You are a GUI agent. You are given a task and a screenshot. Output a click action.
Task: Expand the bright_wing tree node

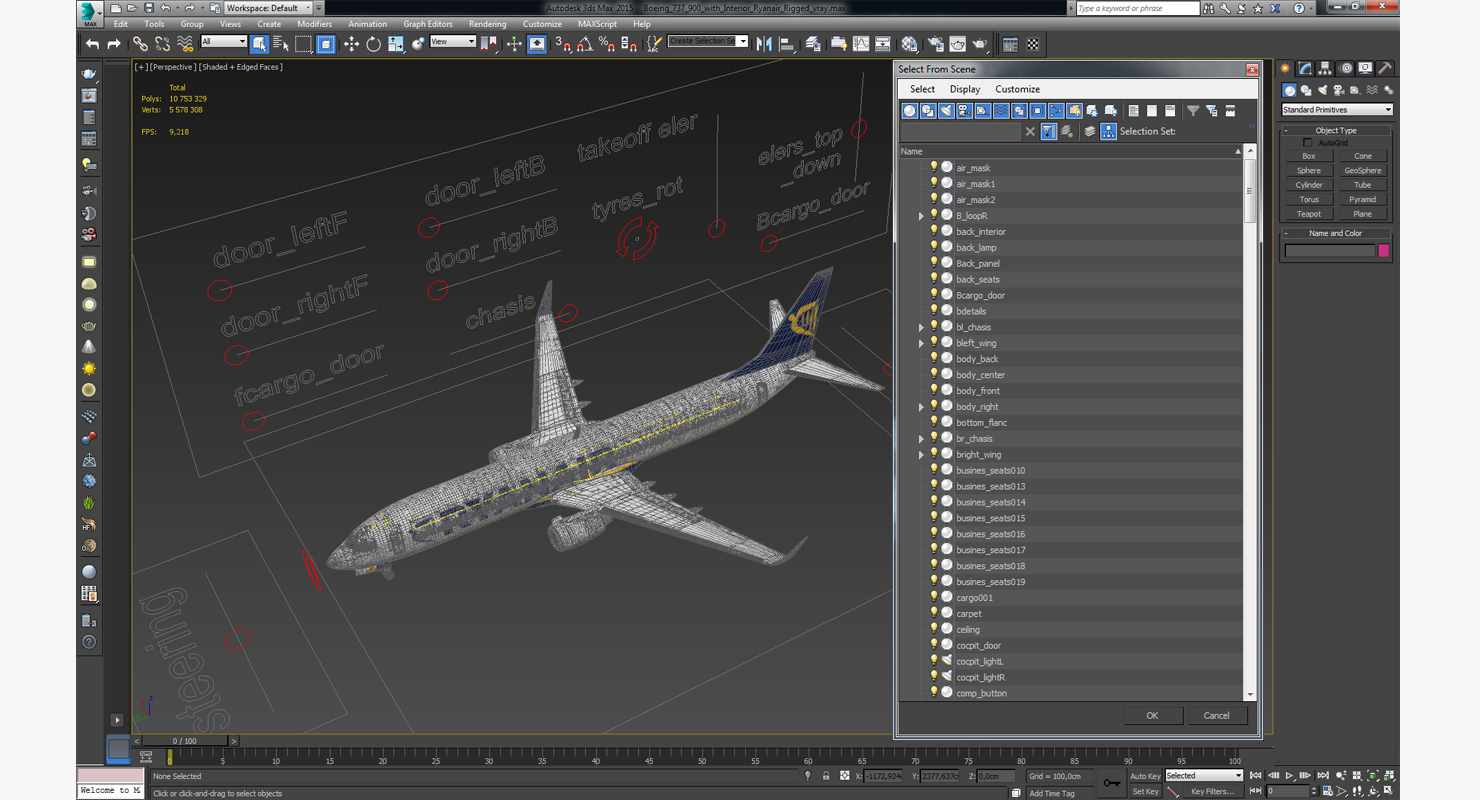click(x=921, y=455)
